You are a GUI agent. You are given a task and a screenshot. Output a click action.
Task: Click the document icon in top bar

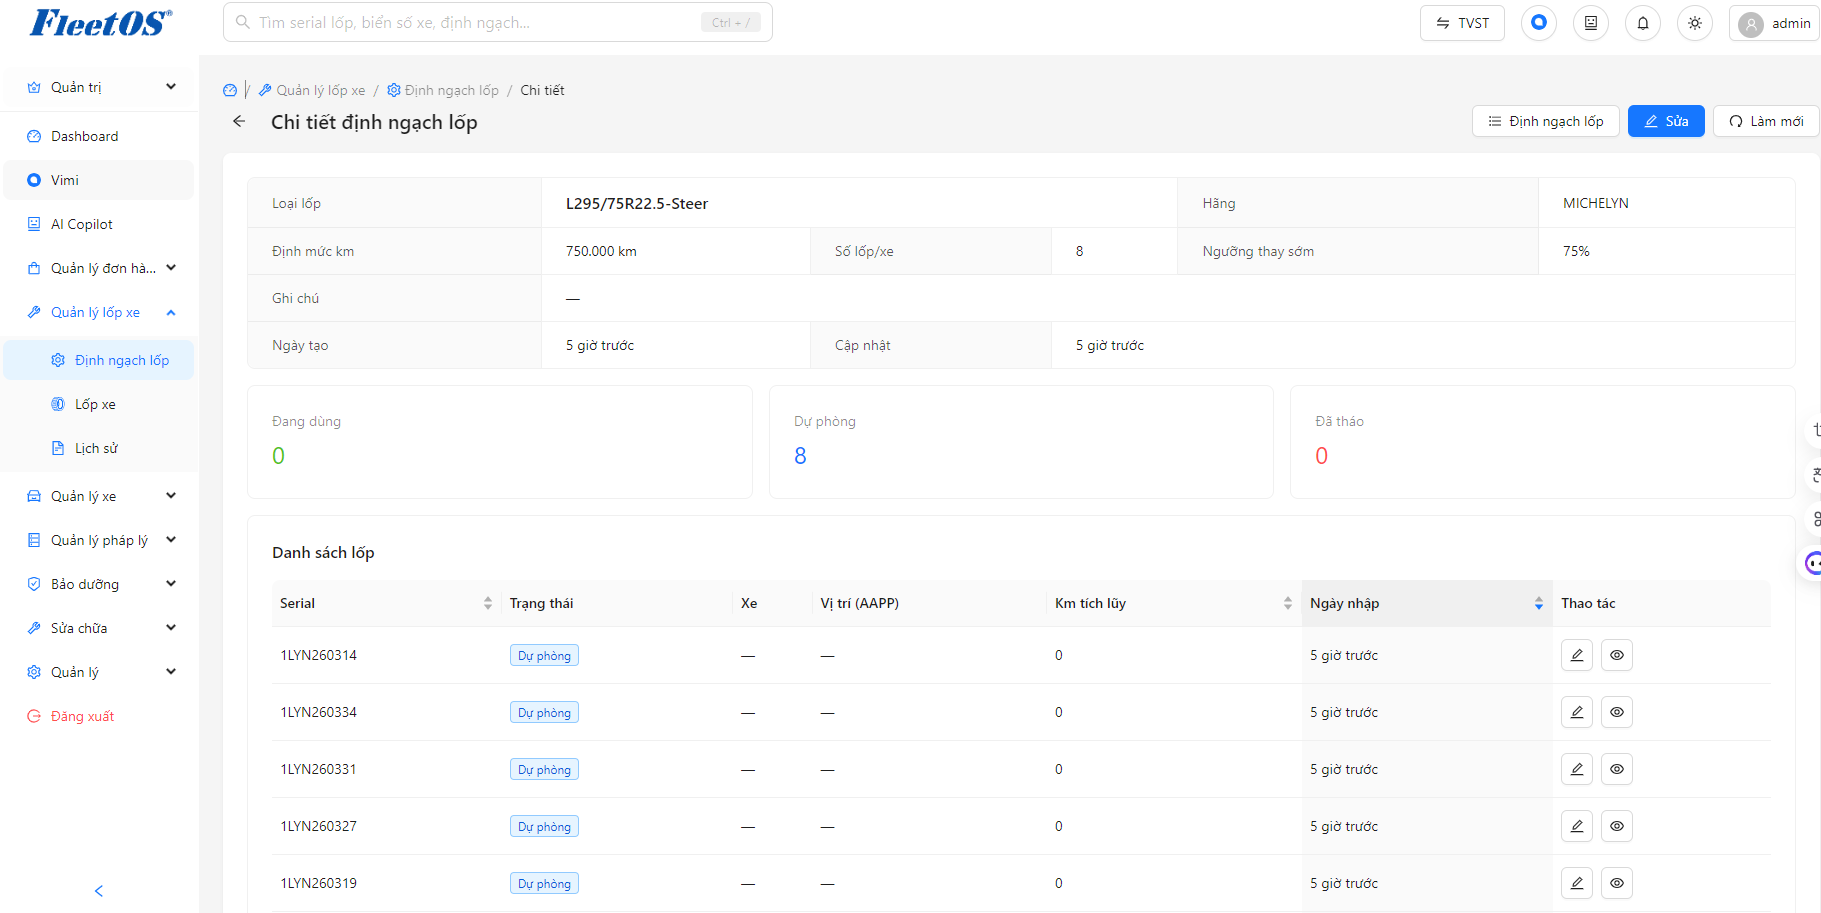click(1591, 23)
